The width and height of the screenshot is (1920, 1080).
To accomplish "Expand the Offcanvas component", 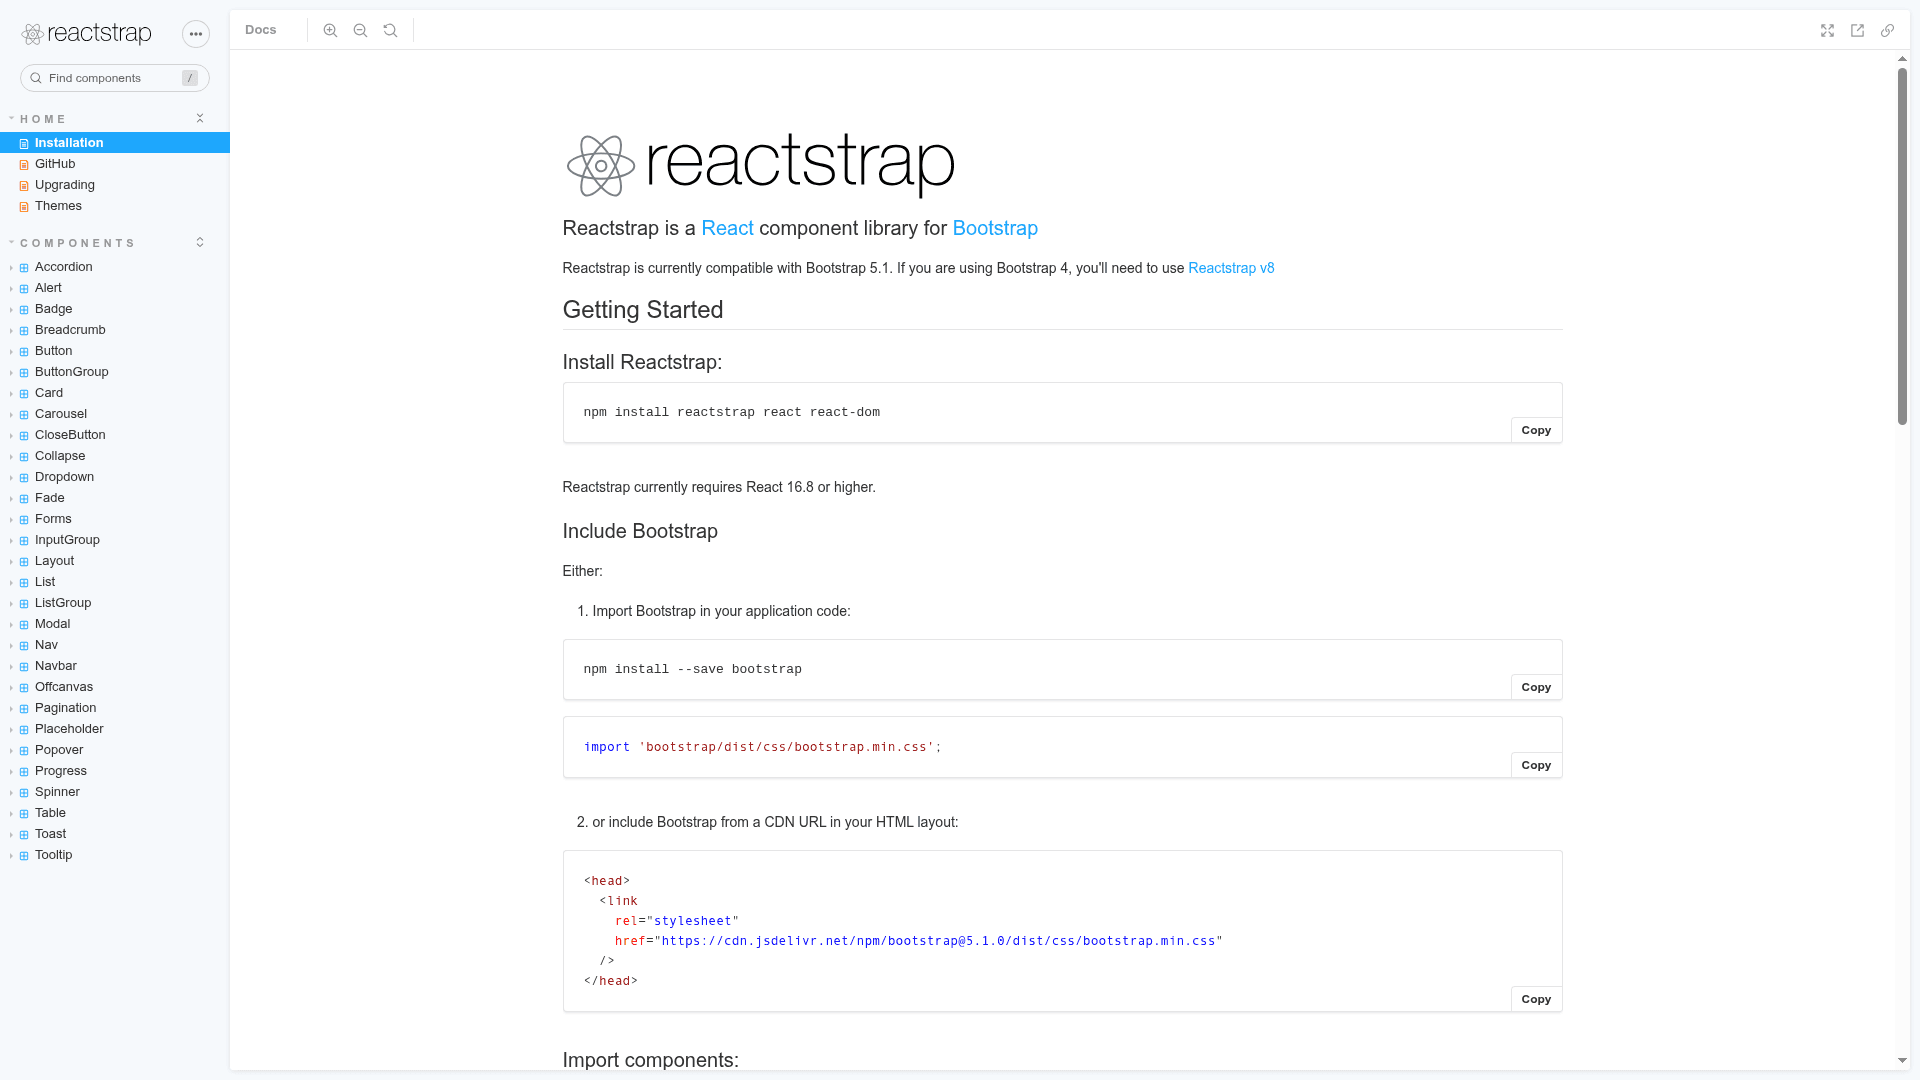I will [115, 687].
